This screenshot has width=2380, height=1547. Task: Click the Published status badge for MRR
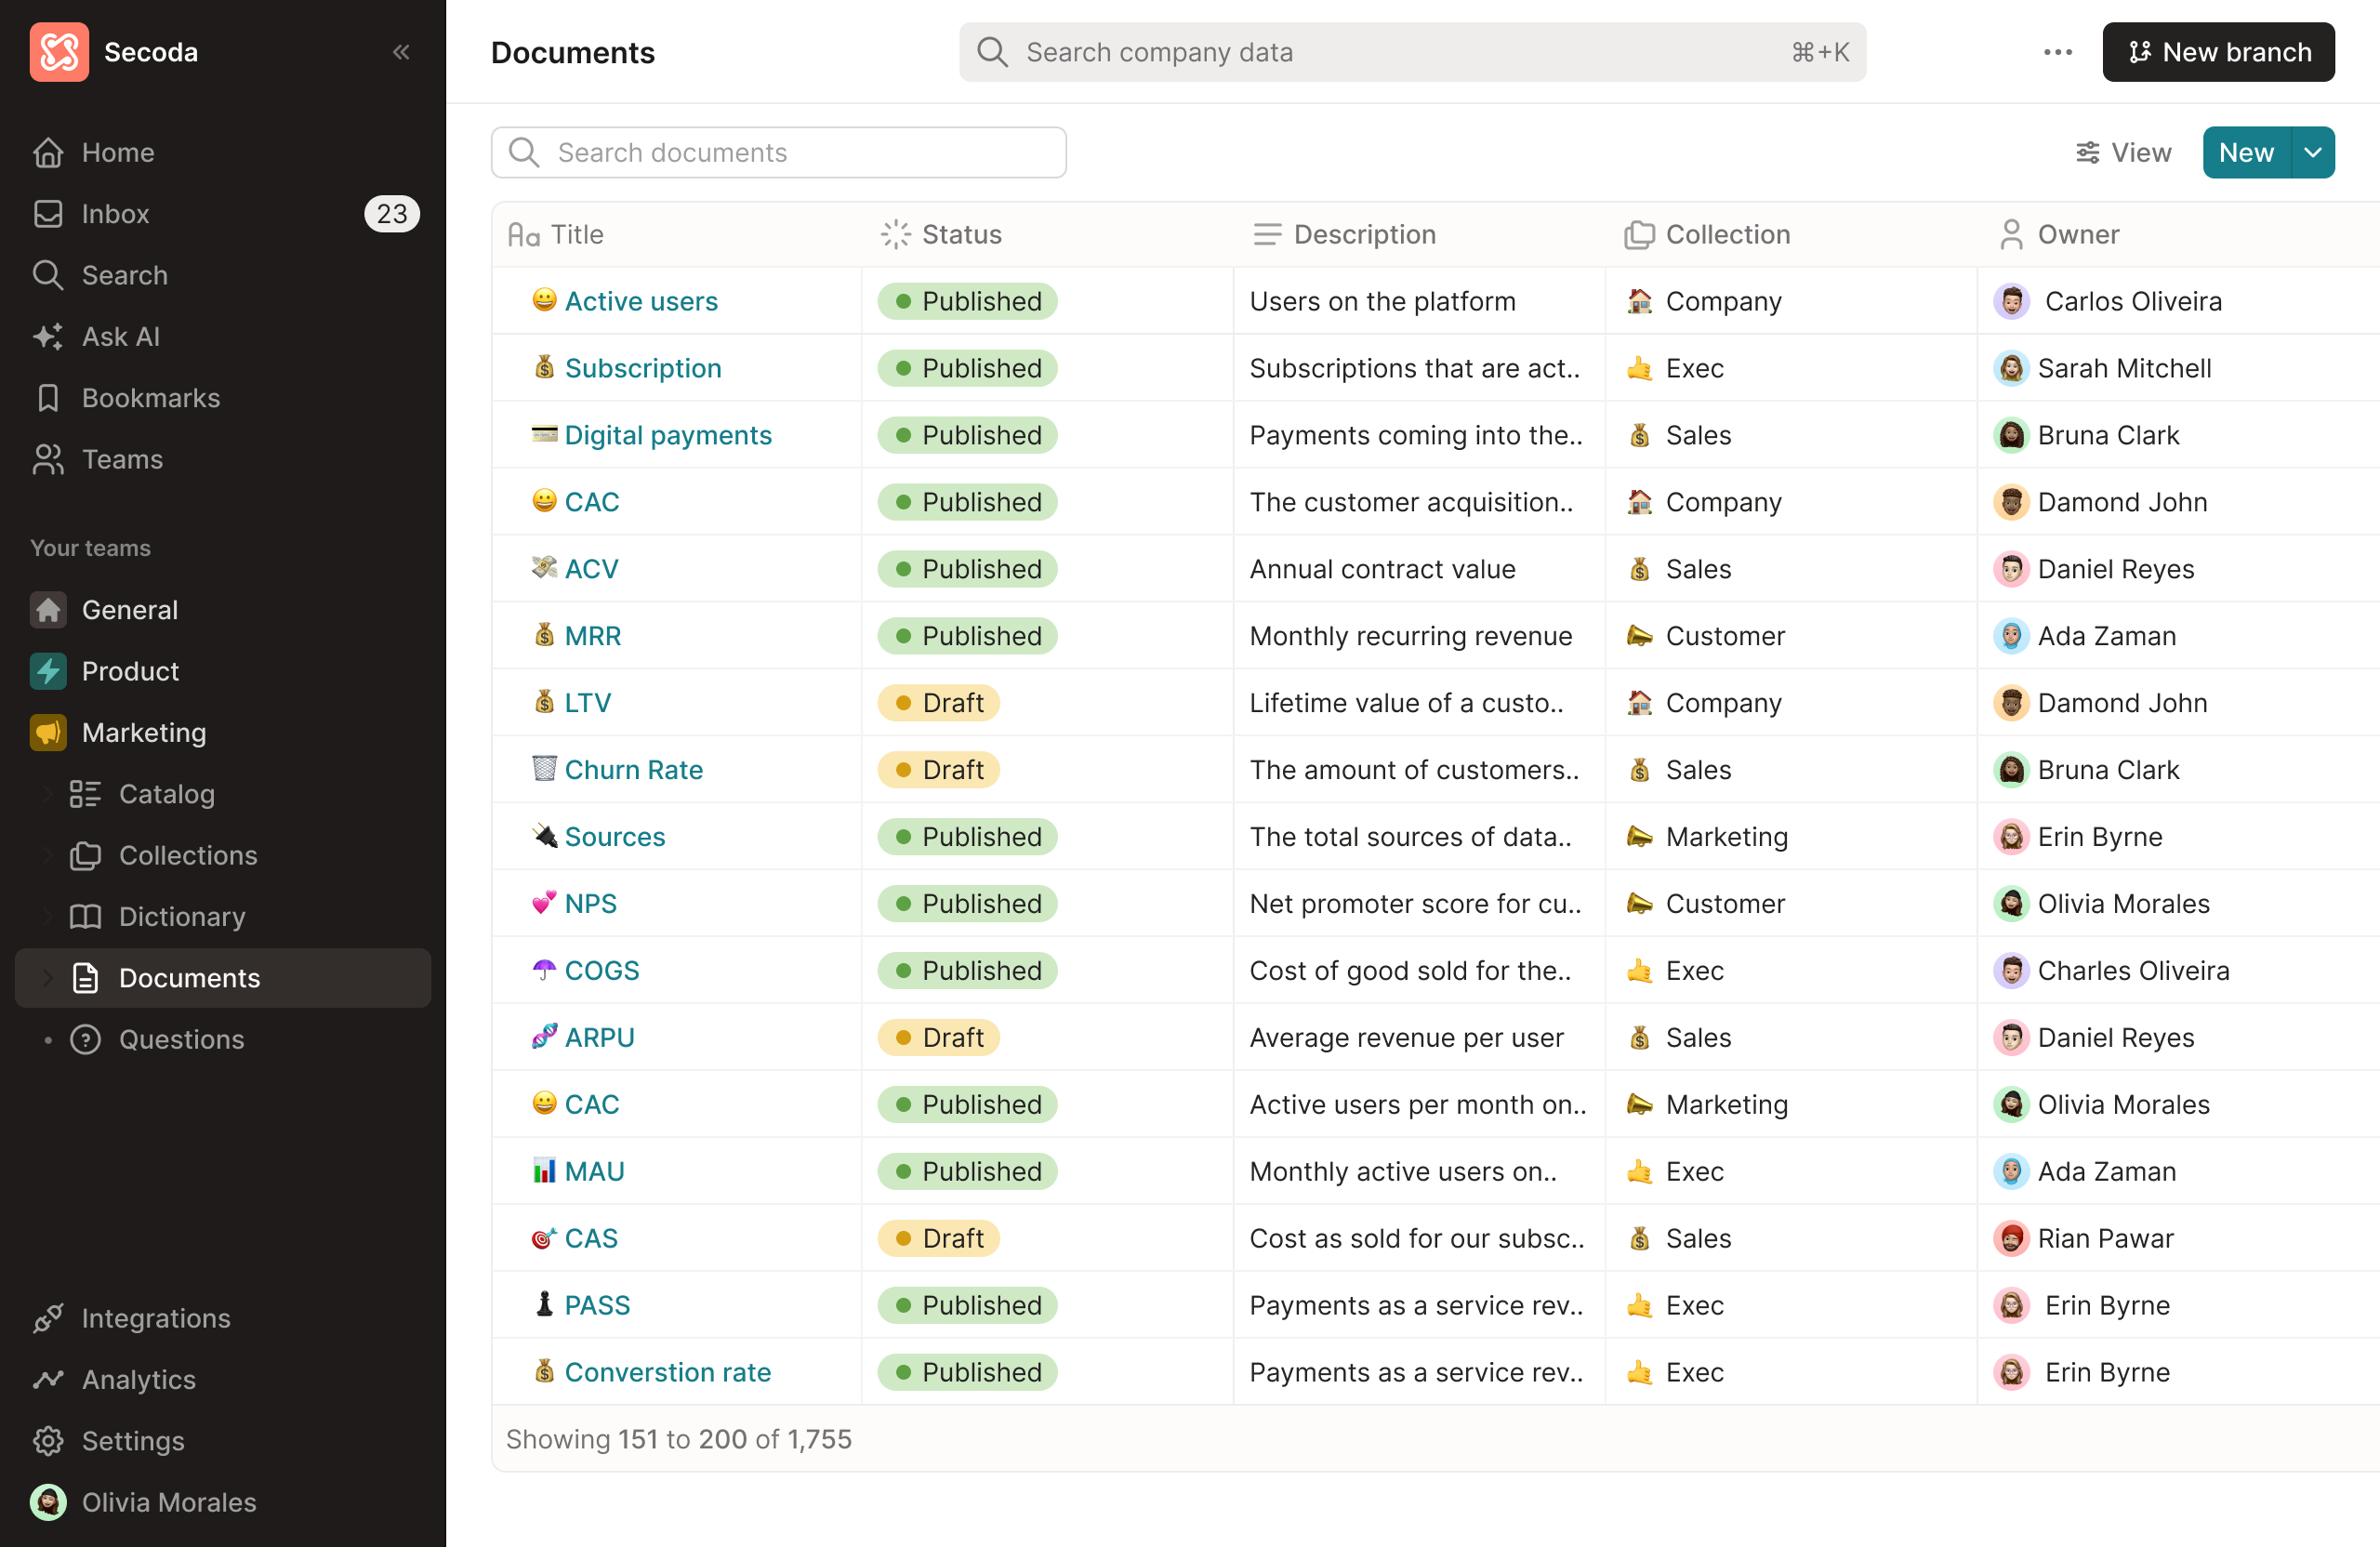967,636
